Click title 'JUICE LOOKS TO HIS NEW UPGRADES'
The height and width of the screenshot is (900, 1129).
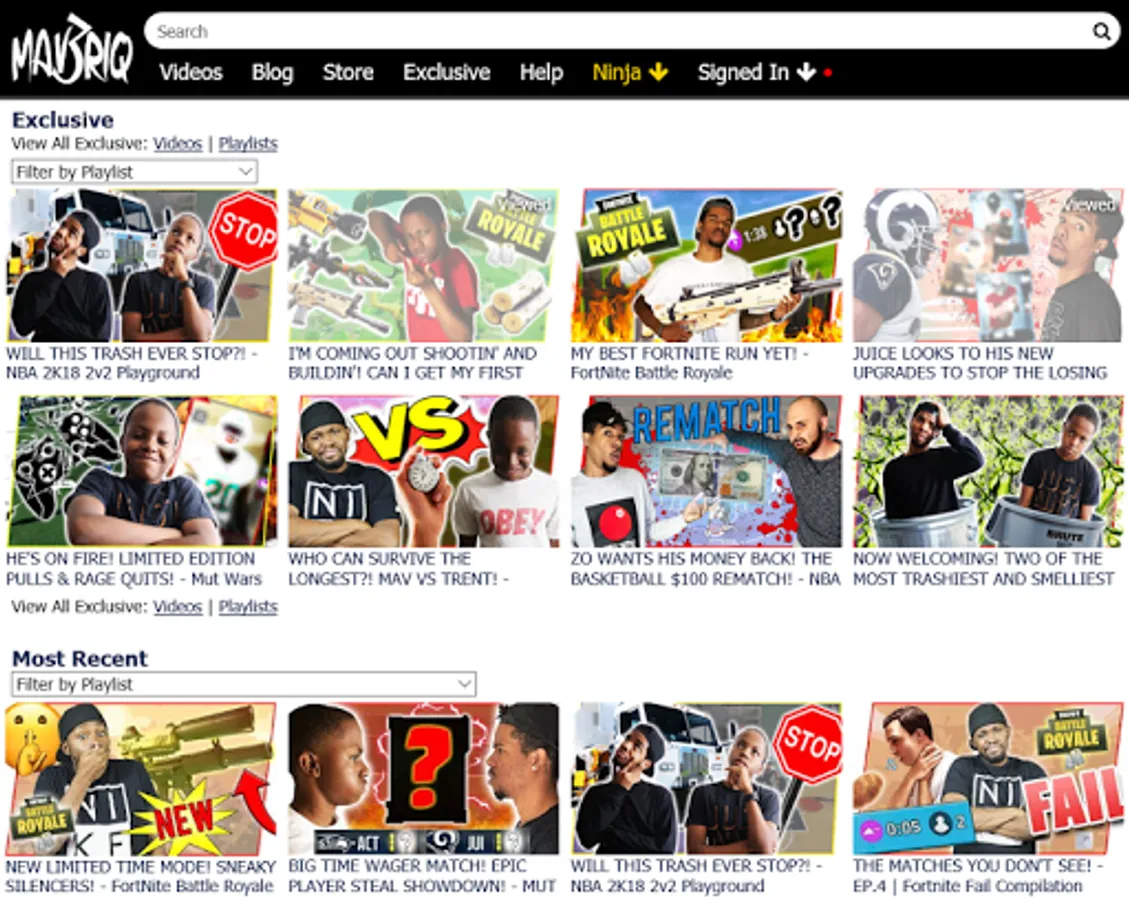[980, 363]
